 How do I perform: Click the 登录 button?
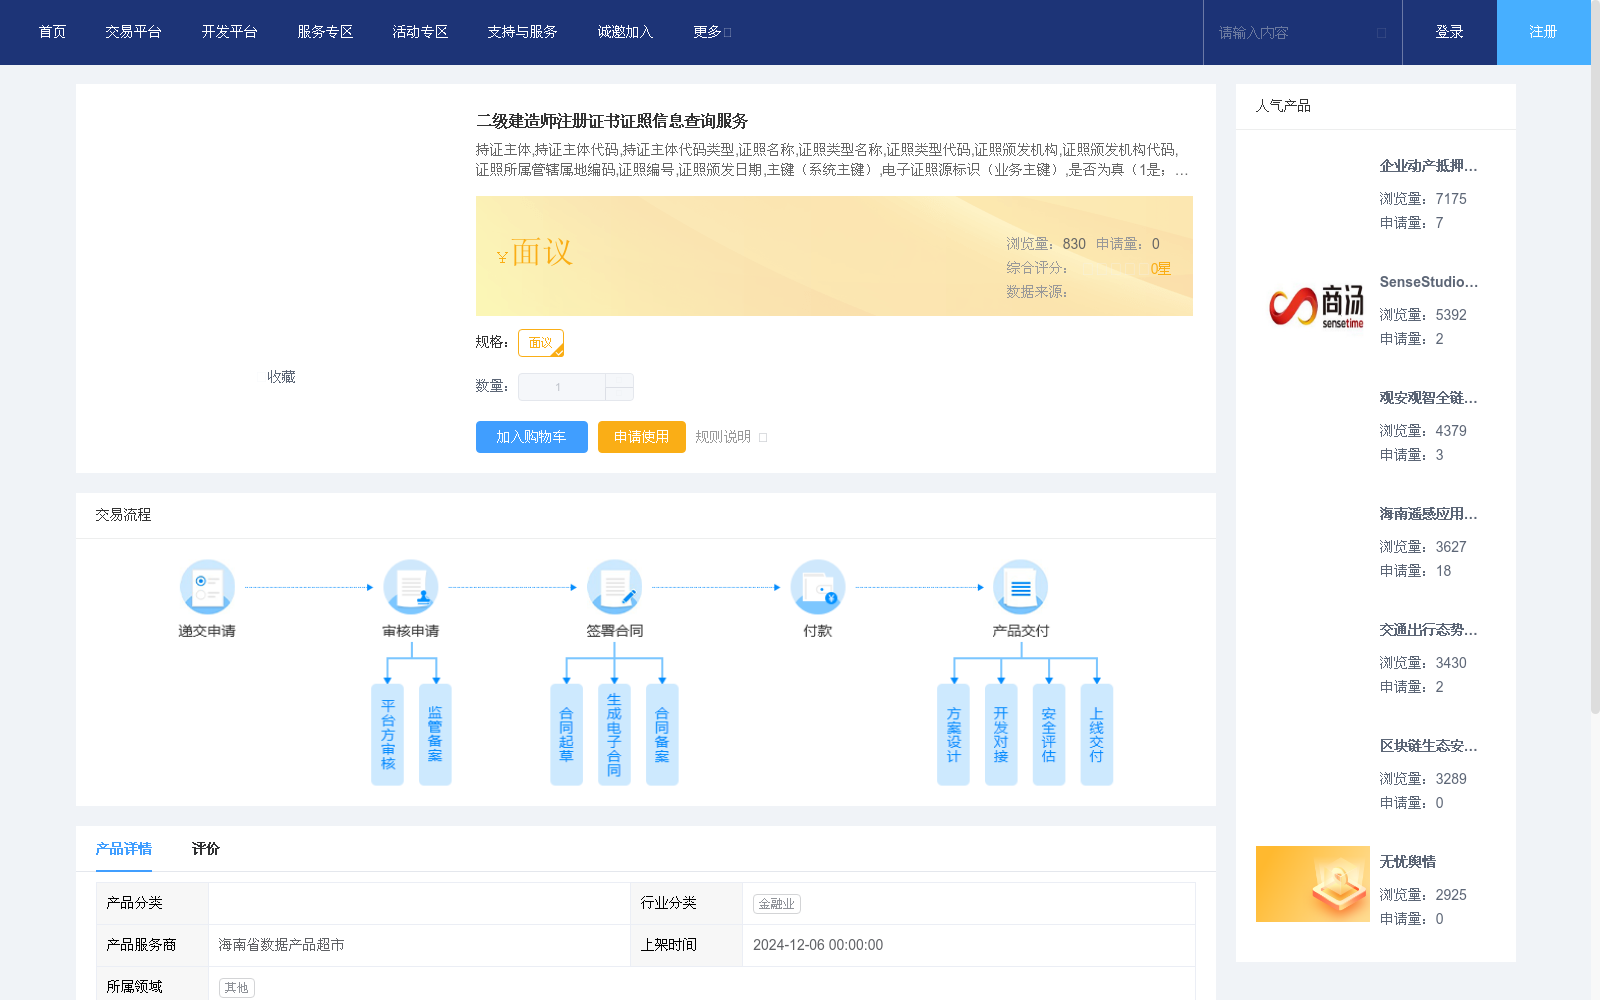click(x=1449, y=32)
